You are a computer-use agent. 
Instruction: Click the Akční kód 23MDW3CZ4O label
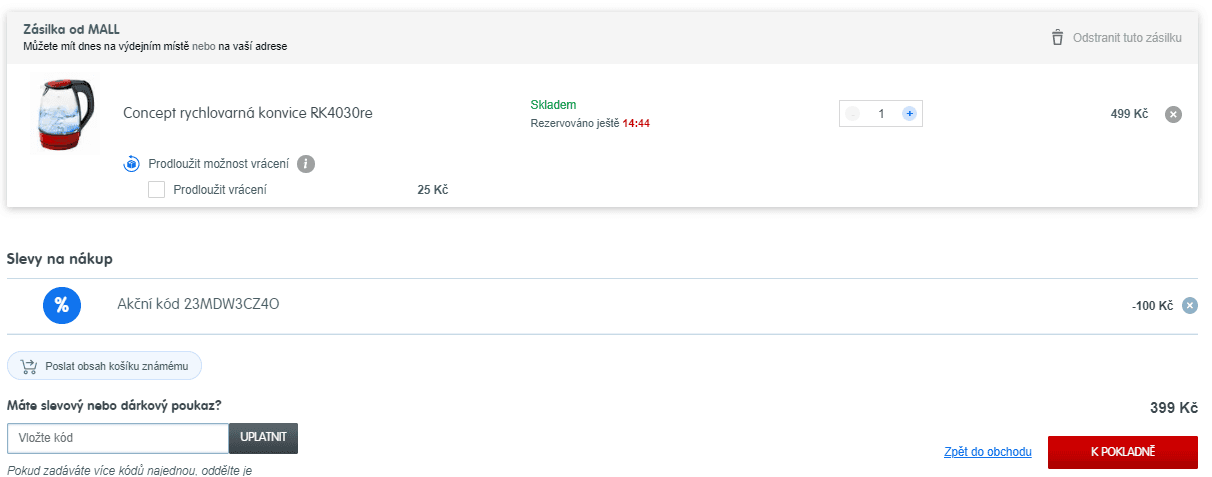[198, 304]
